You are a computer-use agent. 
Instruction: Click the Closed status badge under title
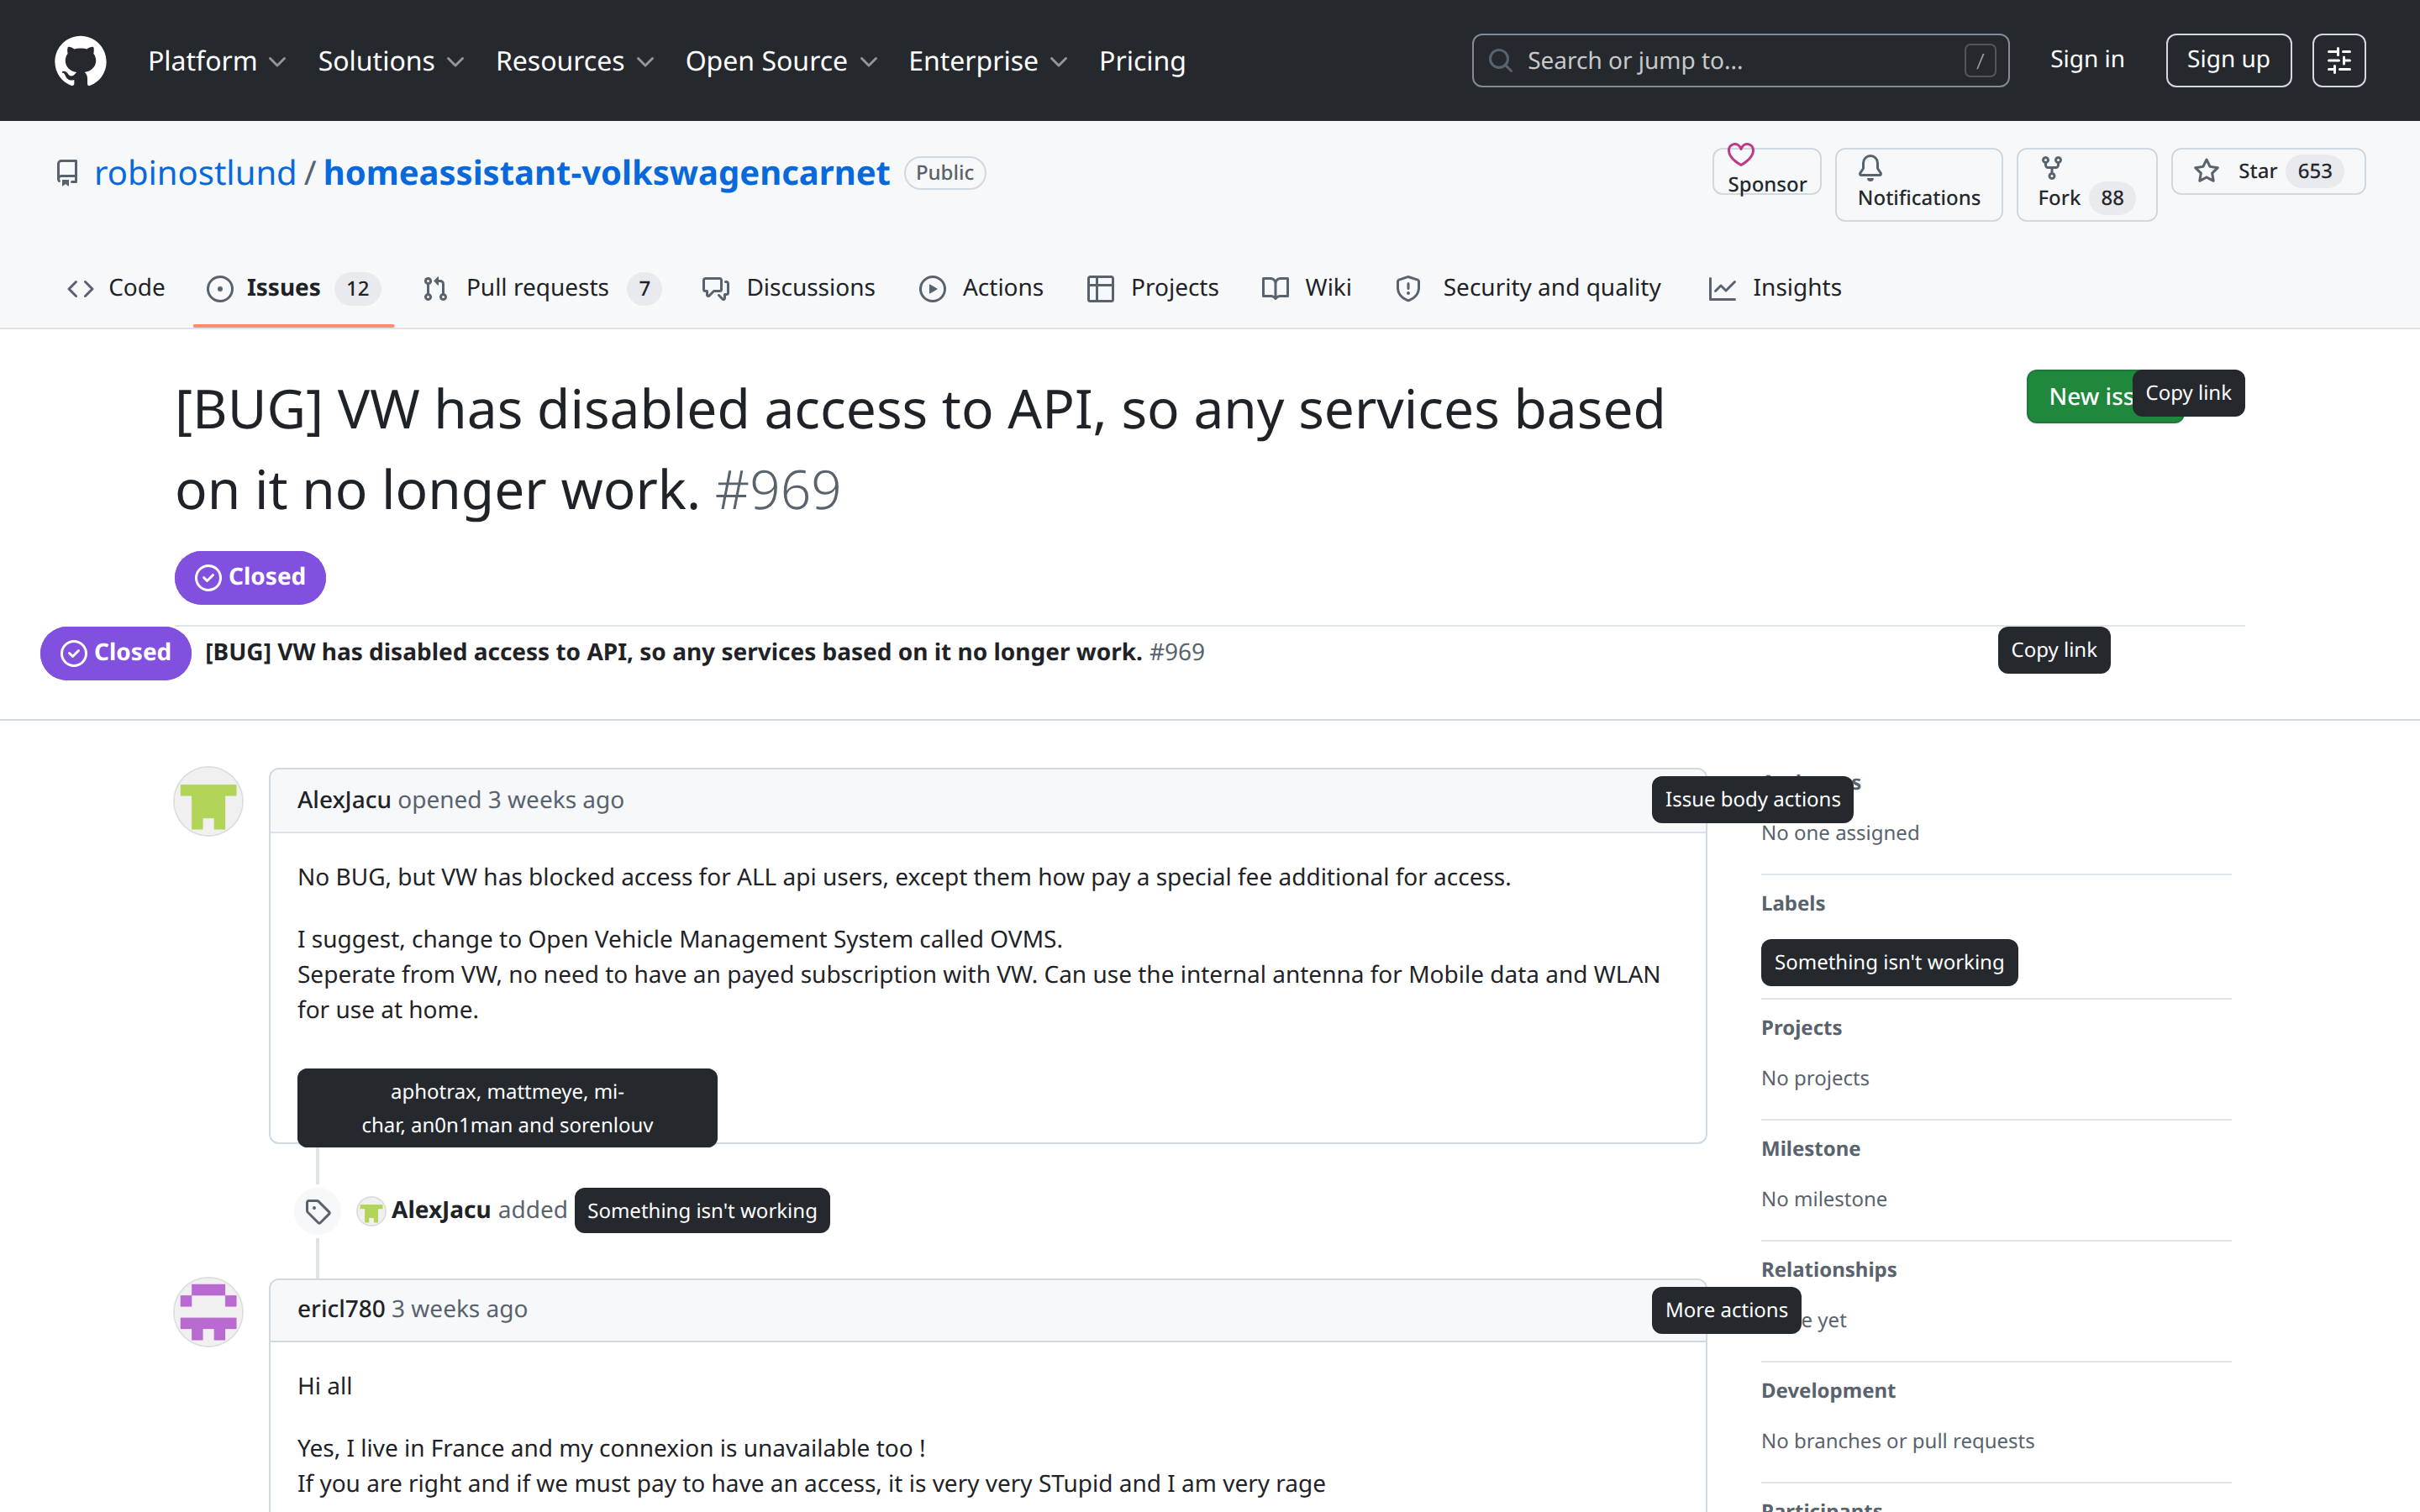tap(250, 577)
